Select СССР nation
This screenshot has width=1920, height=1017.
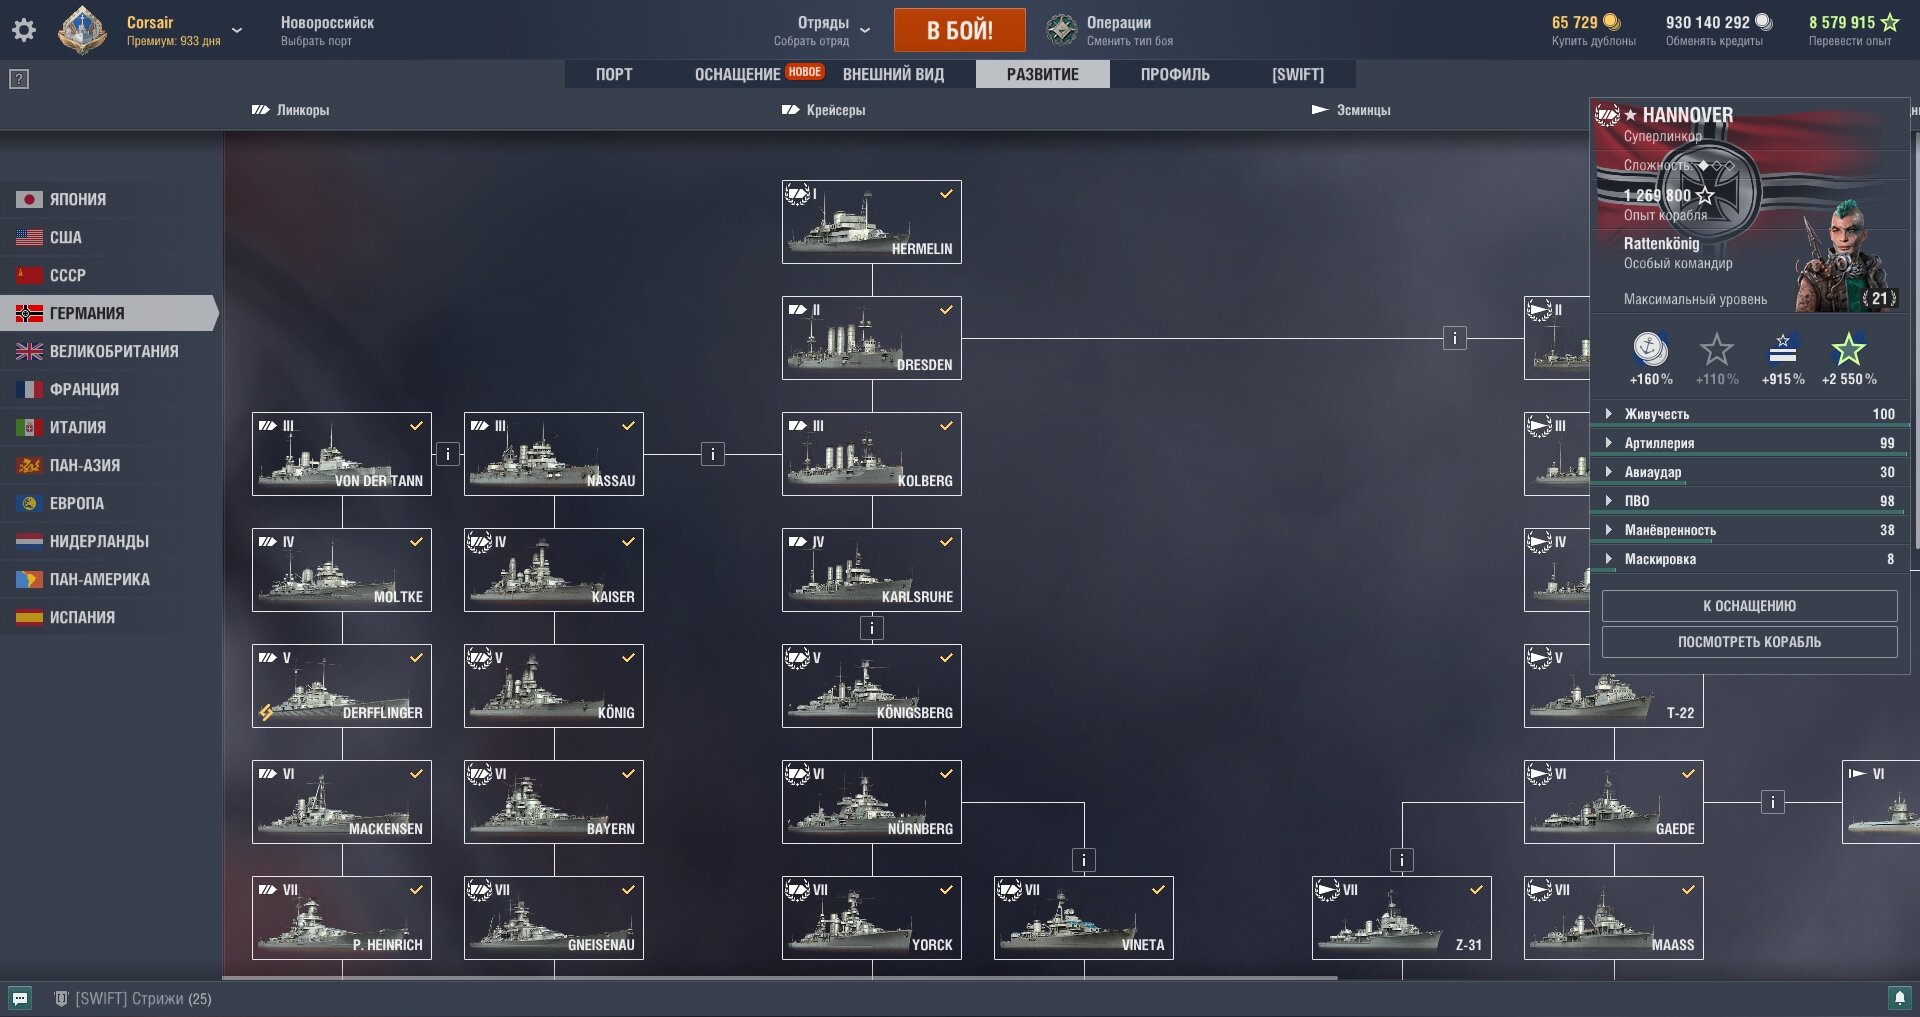[110, 275]
